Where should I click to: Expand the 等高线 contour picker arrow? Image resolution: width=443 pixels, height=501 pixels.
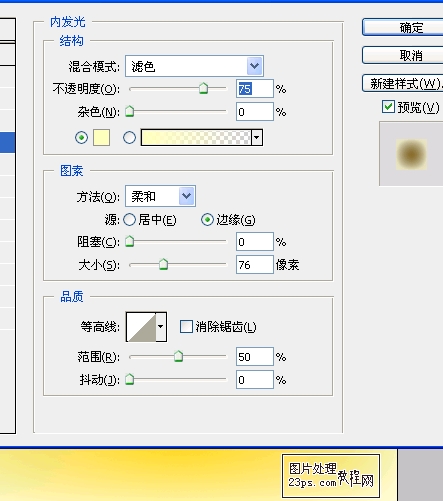(x=161, y=327)
